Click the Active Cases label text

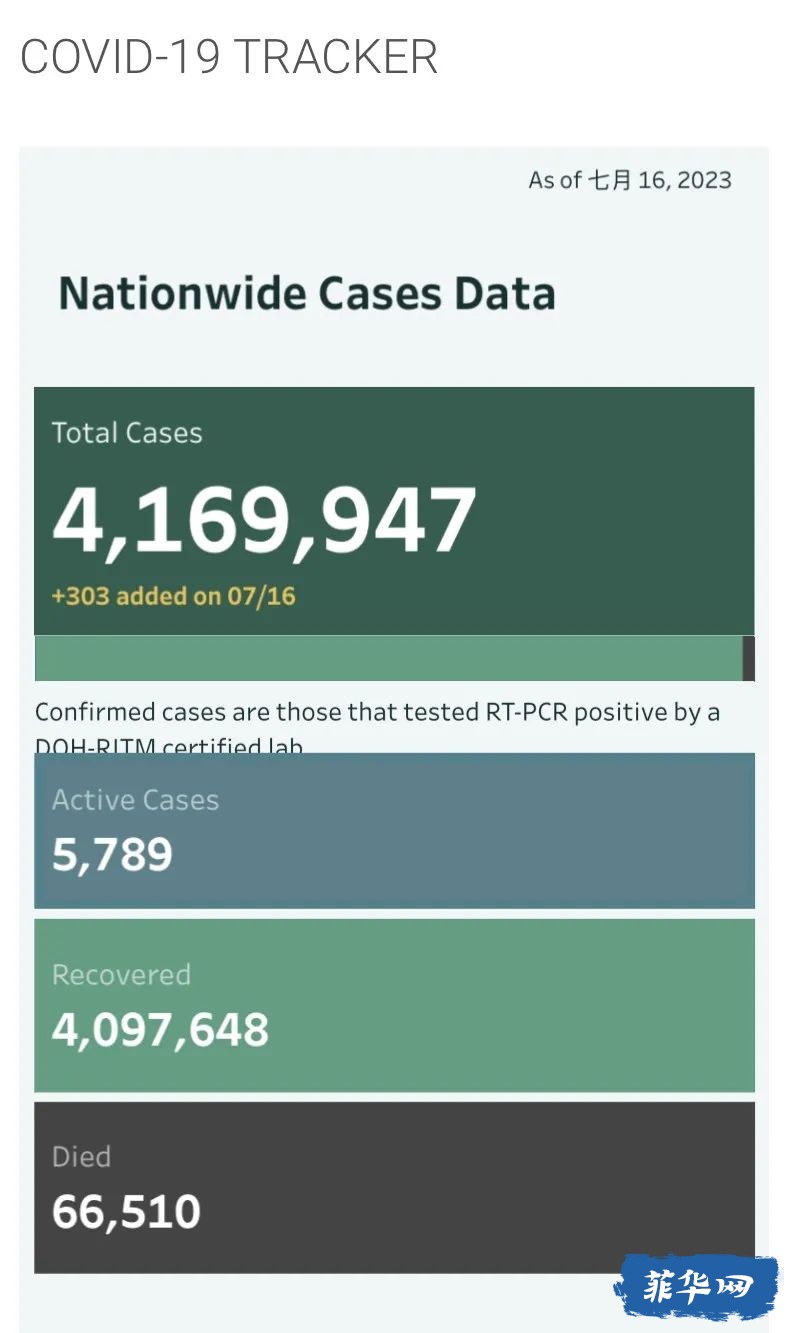tap(135, 800)
